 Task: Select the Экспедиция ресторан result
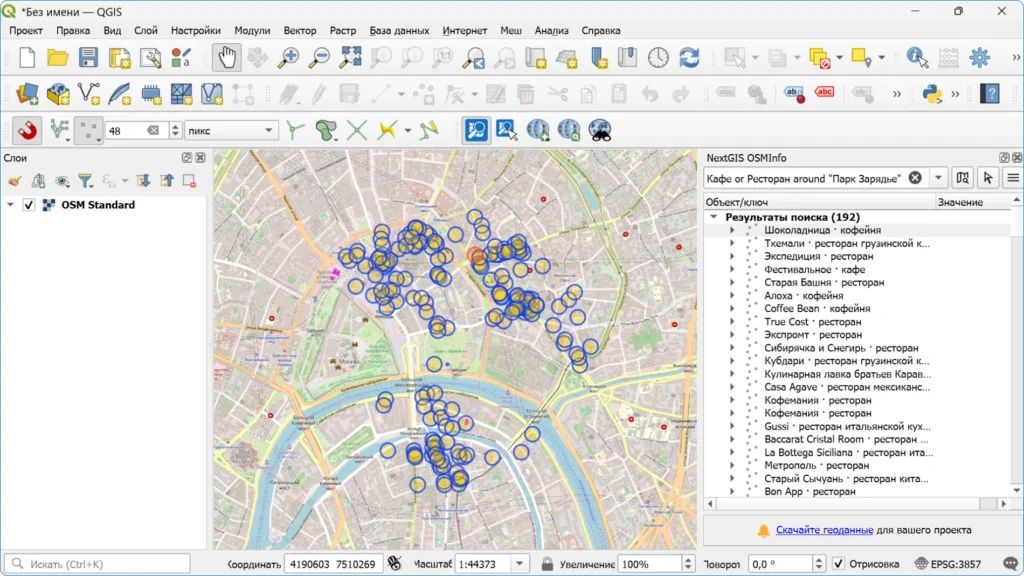pos(818,256)
